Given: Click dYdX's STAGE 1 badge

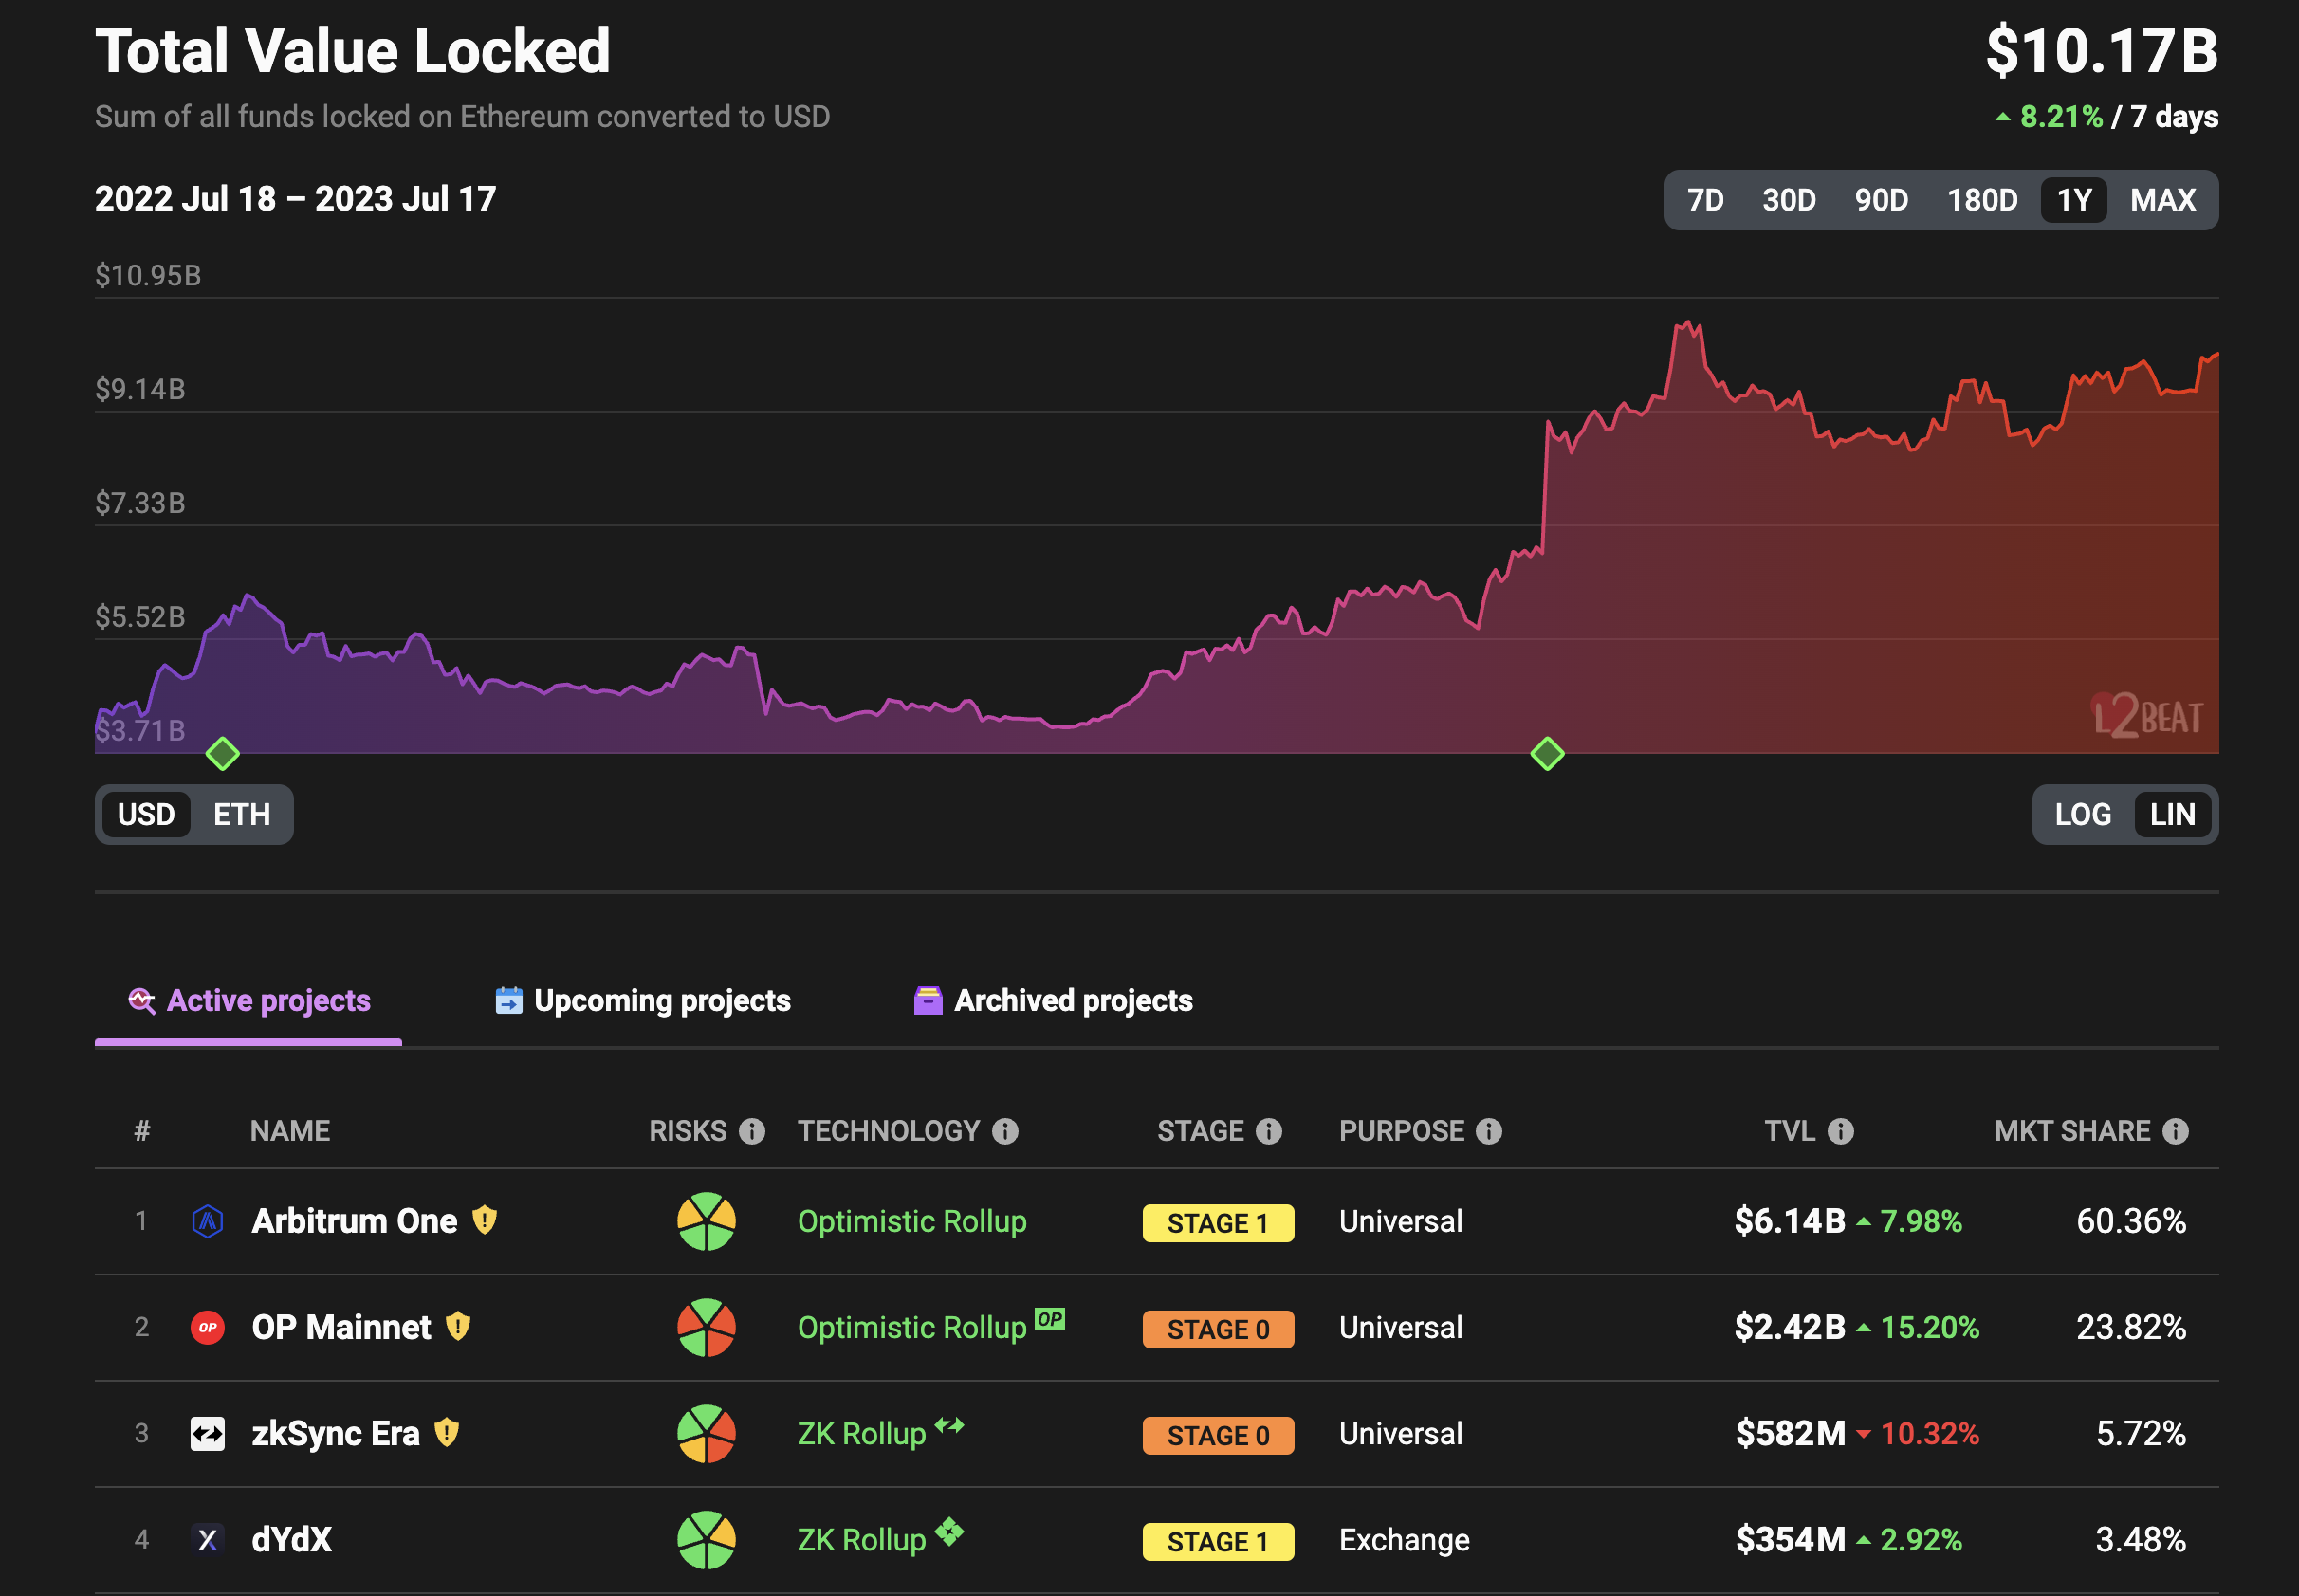Looking at the screenshot, I should [1218, 1542].
